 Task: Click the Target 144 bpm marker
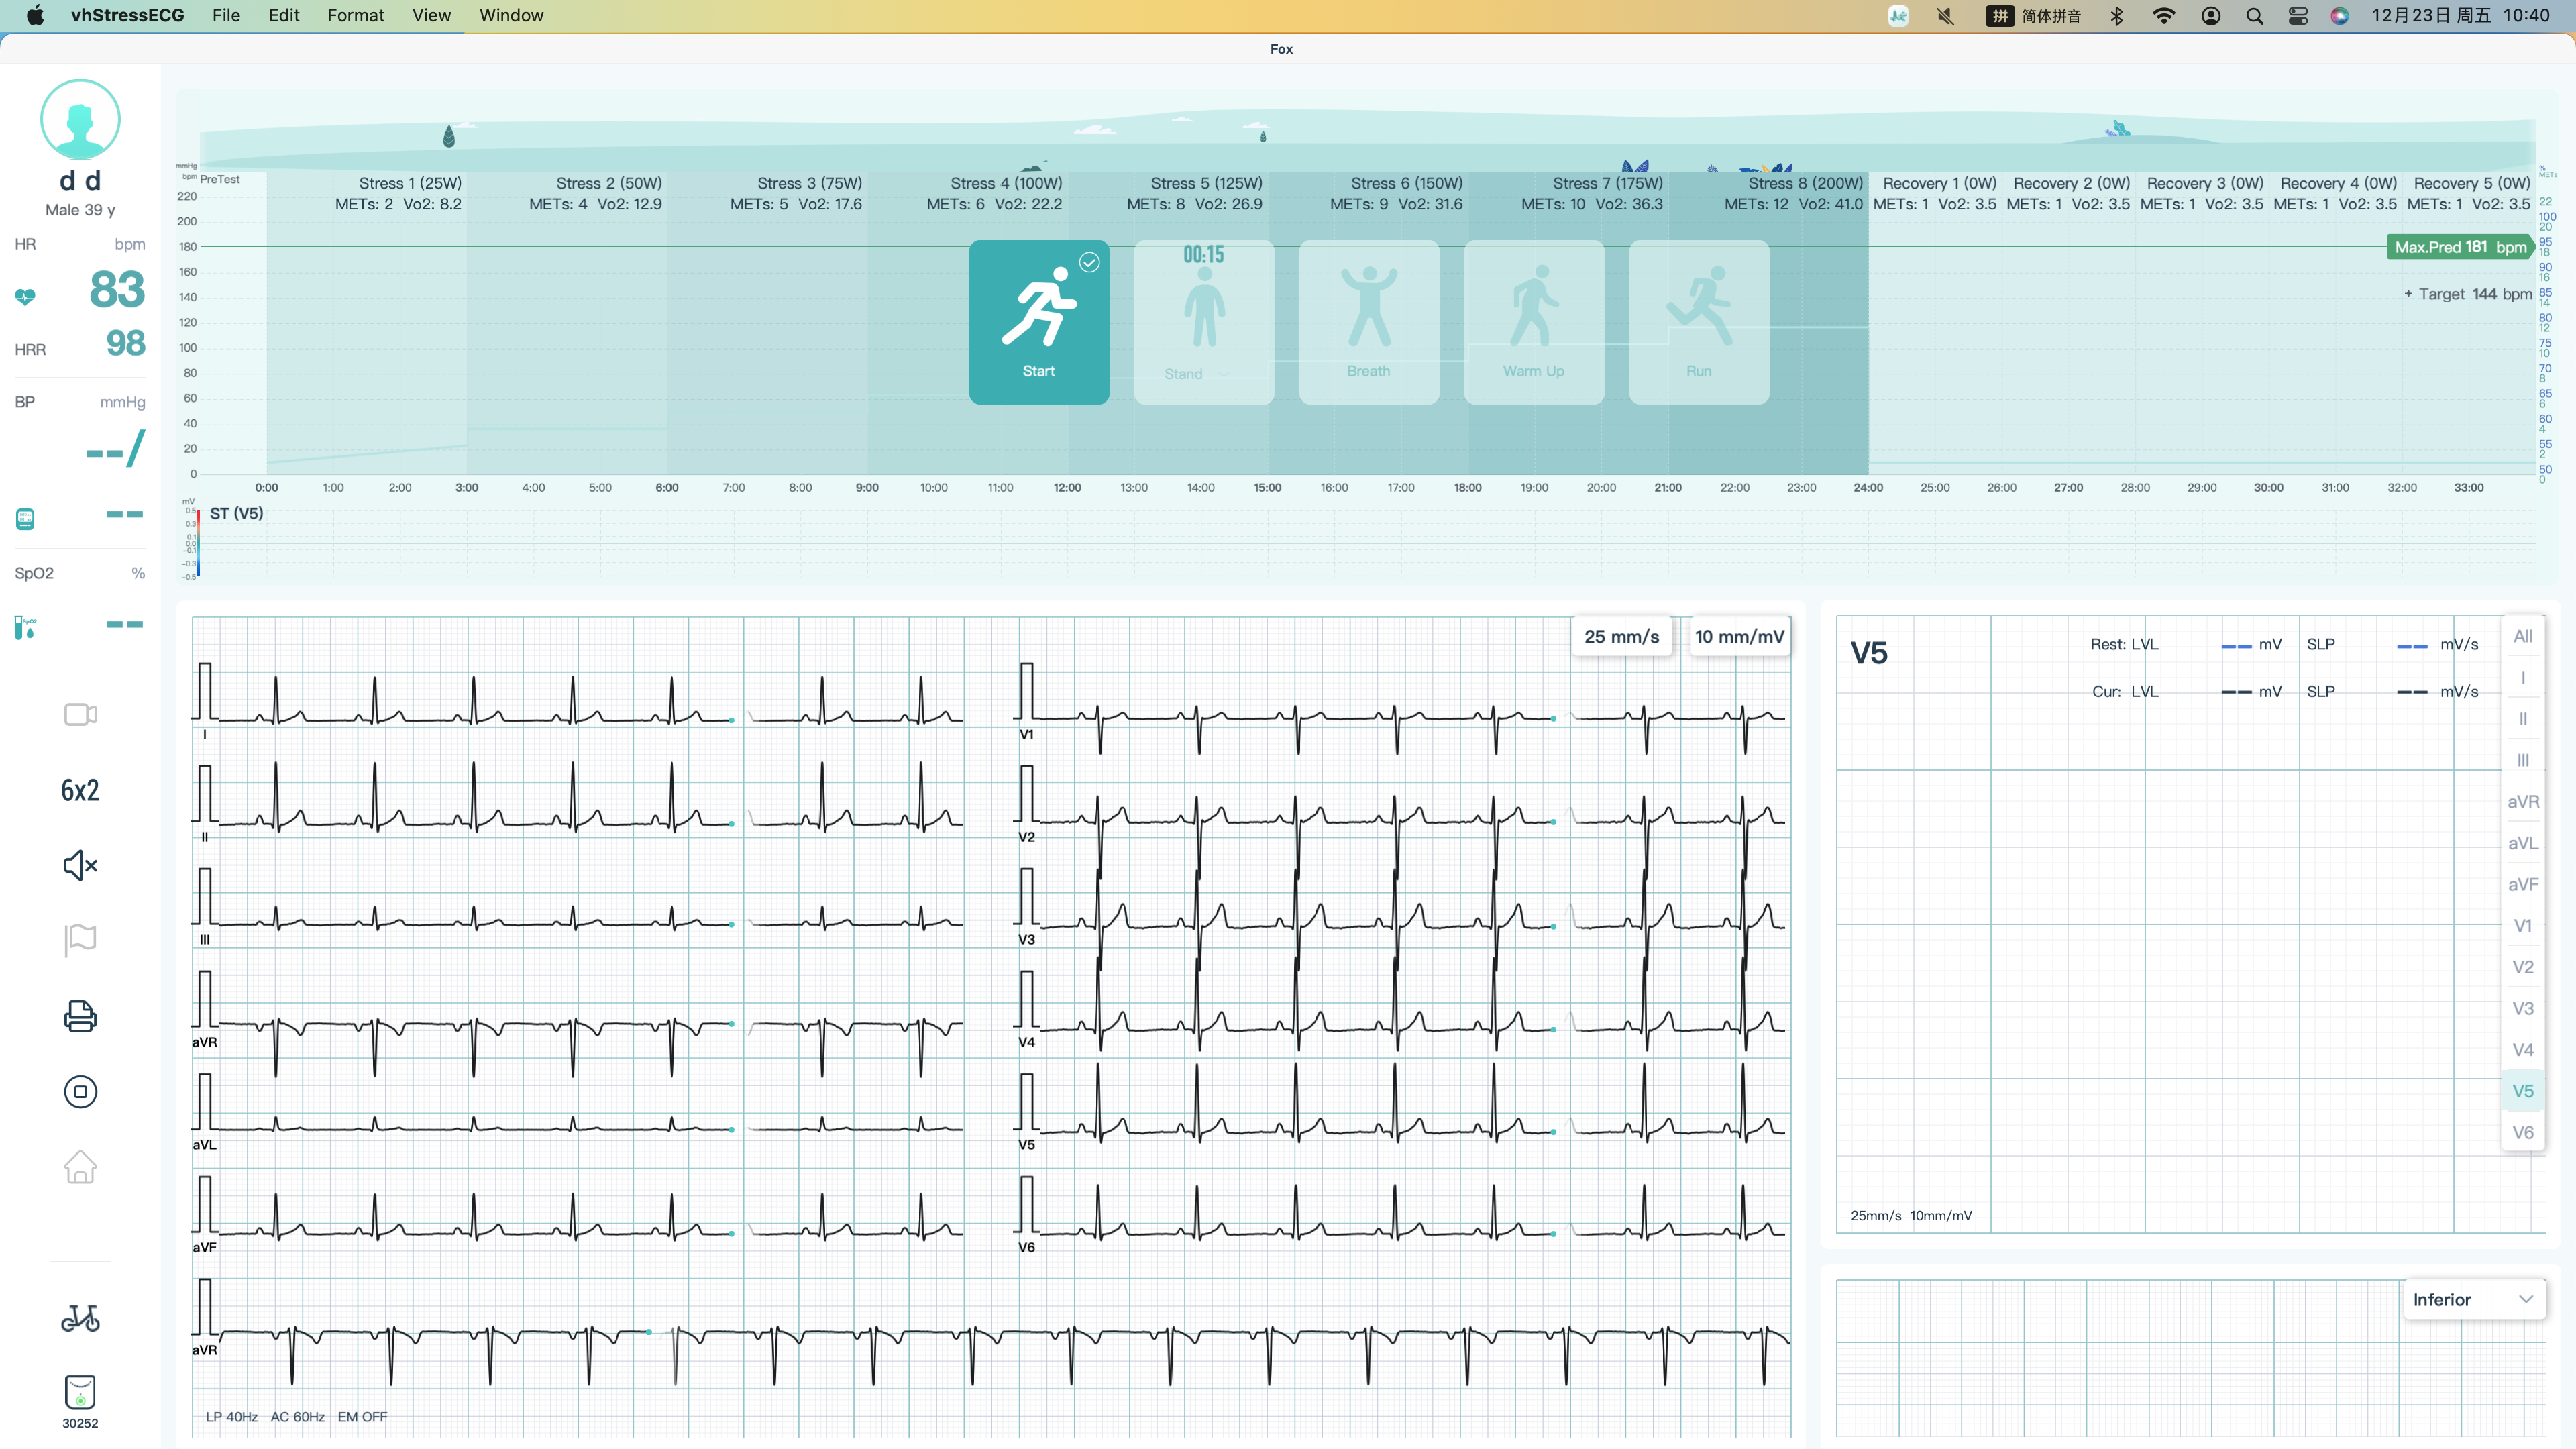pyautogui.click(x=2467, y=294)
